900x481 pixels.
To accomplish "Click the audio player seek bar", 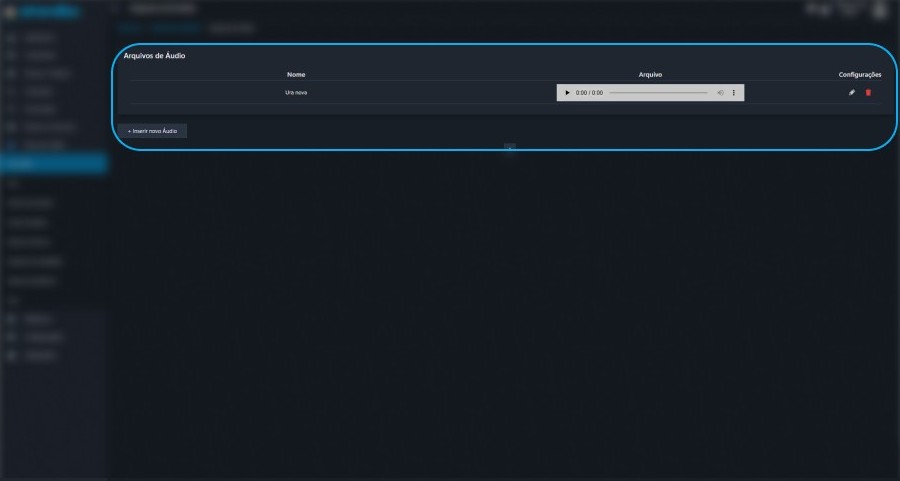I will (x=658, y=92).
